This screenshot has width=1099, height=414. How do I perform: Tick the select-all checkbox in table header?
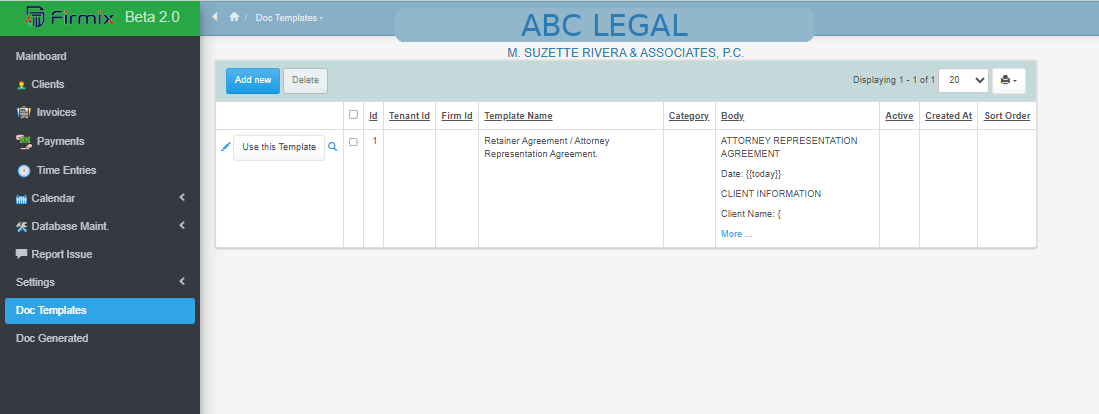click(353, 115)
